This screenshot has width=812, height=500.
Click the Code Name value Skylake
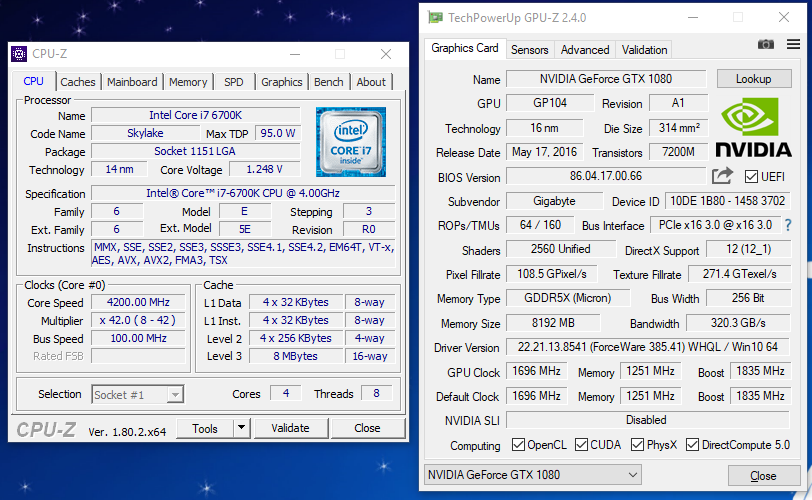click(x=146, y=133)
